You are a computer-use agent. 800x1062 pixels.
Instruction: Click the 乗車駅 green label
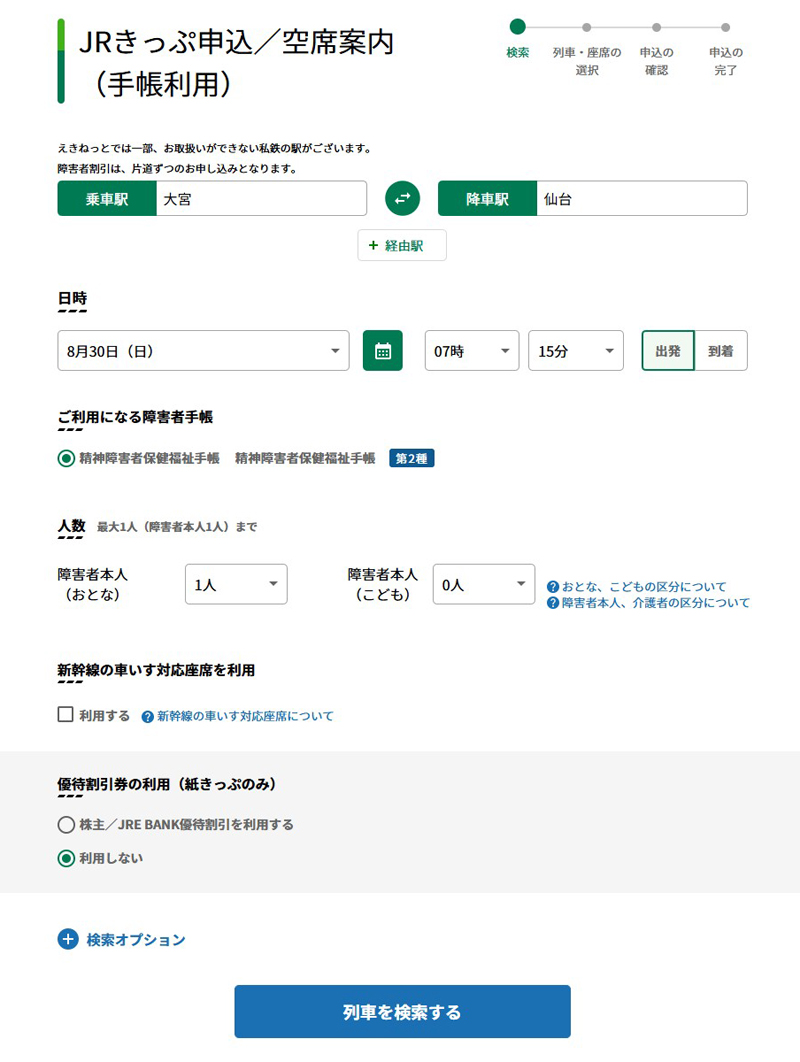pyautogui.click(x=107, y=198)
